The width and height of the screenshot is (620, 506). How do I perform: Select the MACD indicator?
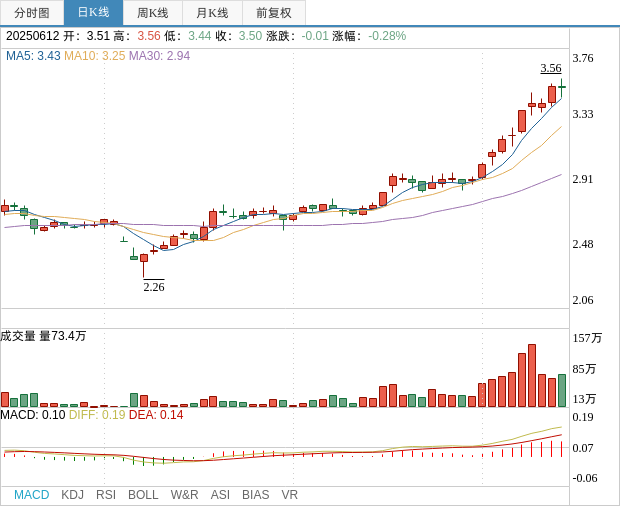pyautogui.click(x=32, y=495)
